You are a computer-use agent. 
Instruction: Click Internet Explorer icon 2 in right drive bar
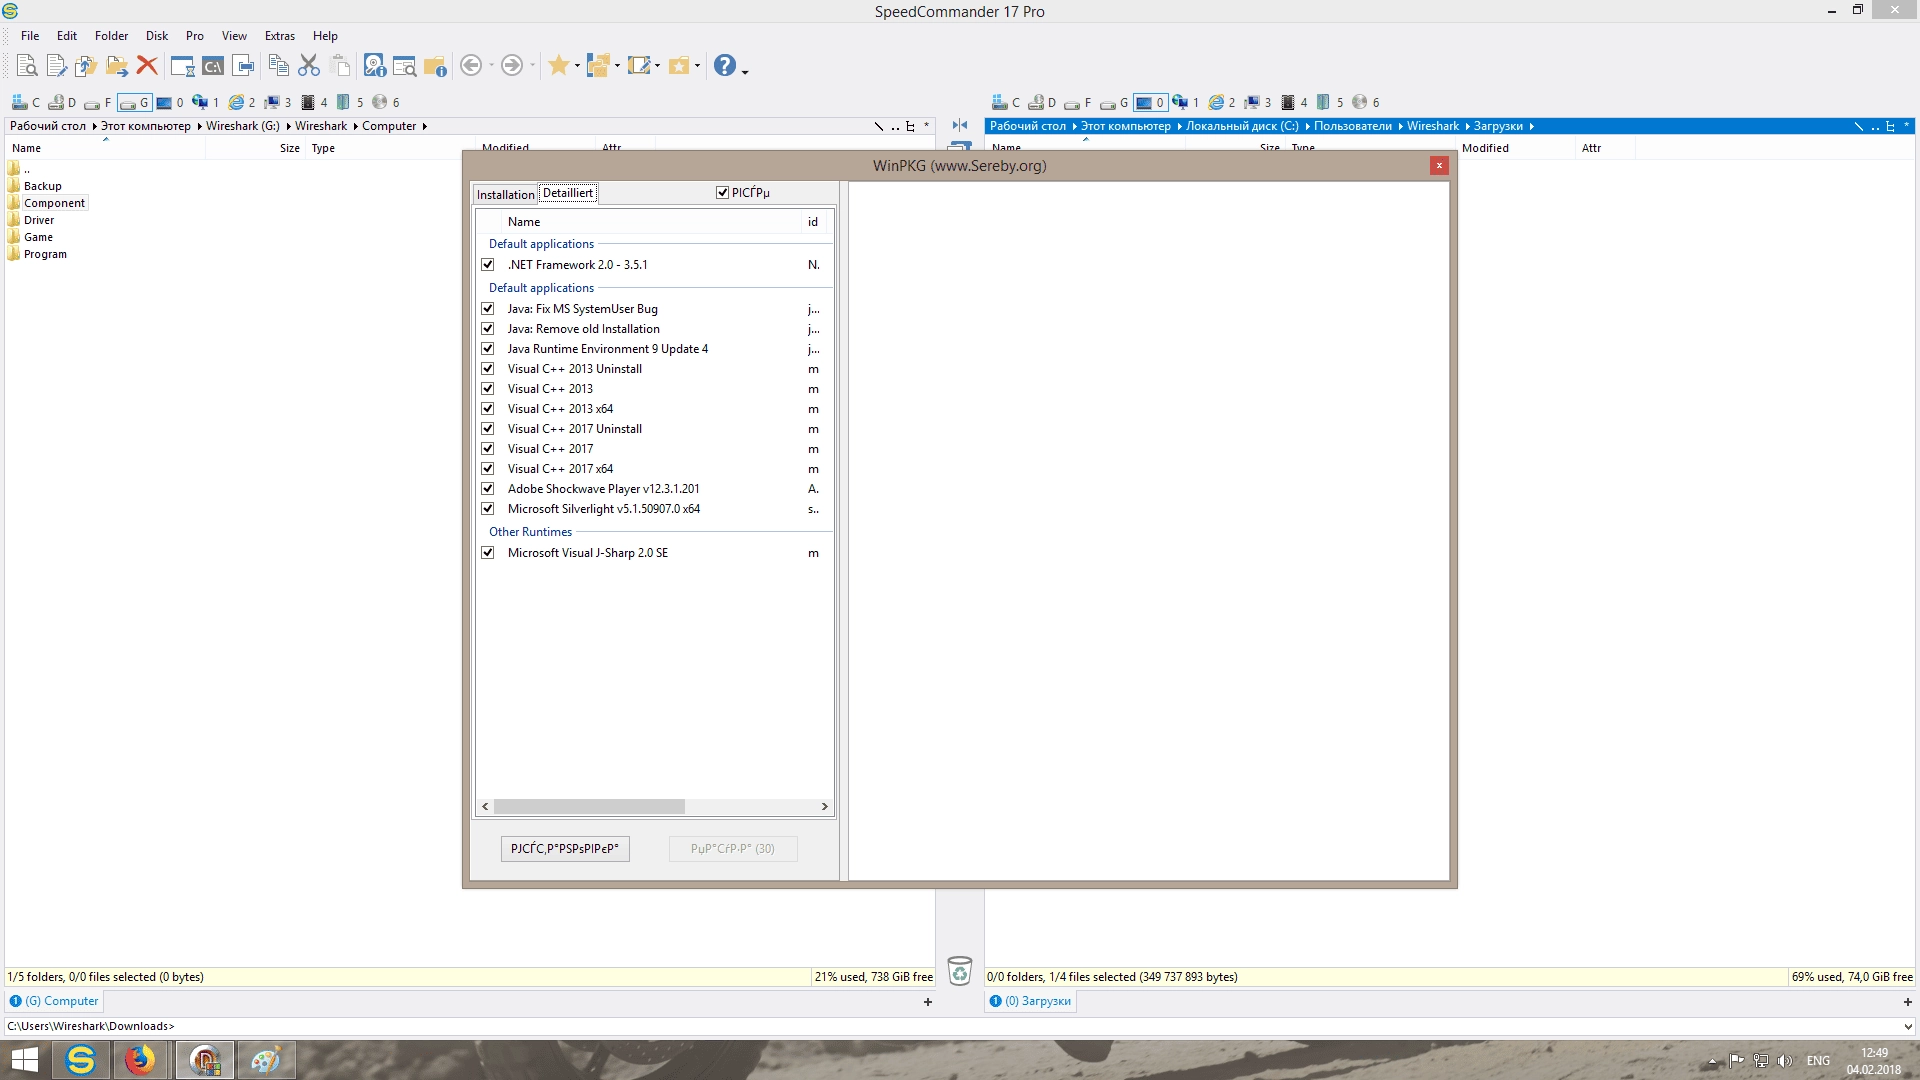(1222, 102)
